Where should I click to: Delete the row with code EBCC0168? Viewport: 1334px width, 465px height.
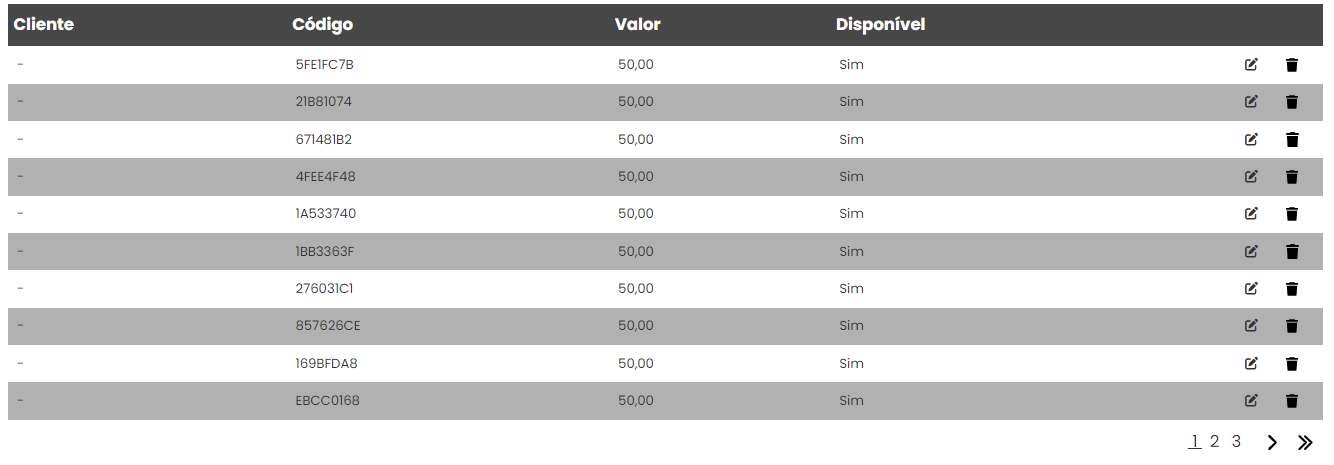click(x=1292, y=401)
